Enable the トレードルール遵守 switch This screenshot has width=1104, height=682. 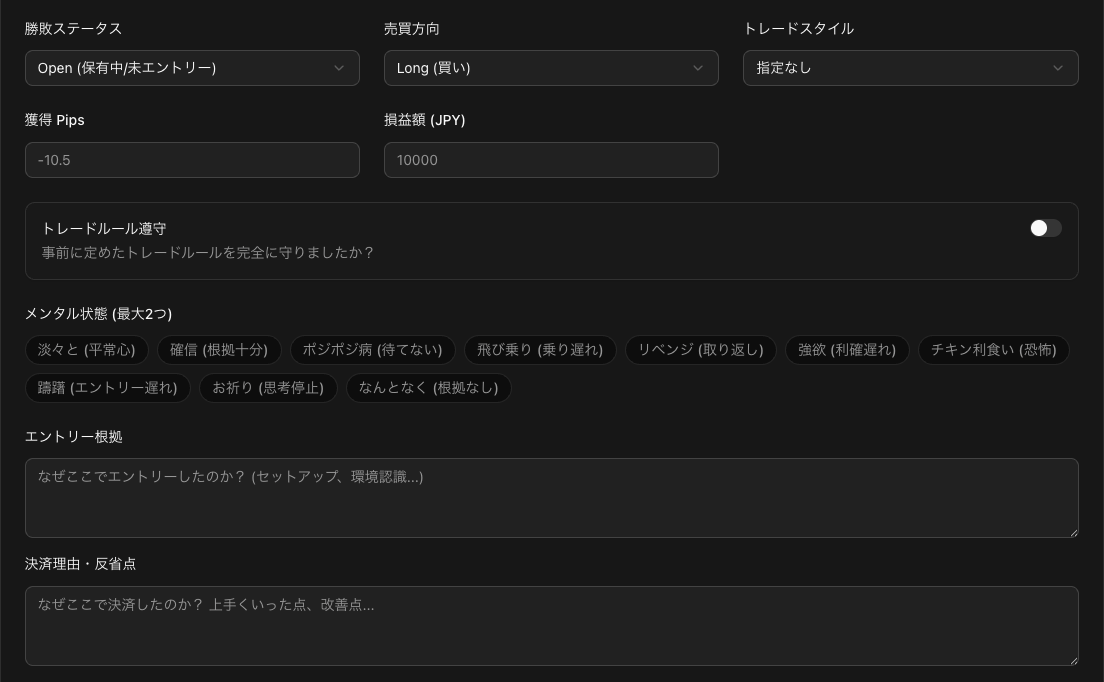click(1045, 228)
